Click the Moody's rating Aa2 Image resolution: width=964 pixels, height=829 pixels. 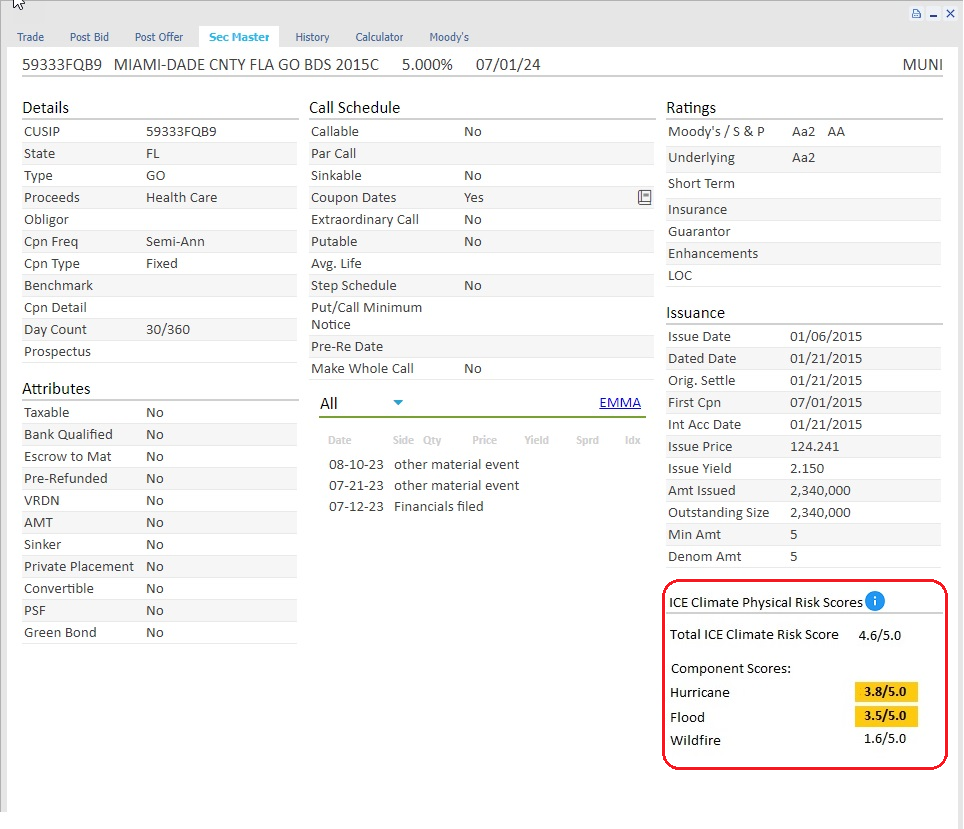pos(804,132)
